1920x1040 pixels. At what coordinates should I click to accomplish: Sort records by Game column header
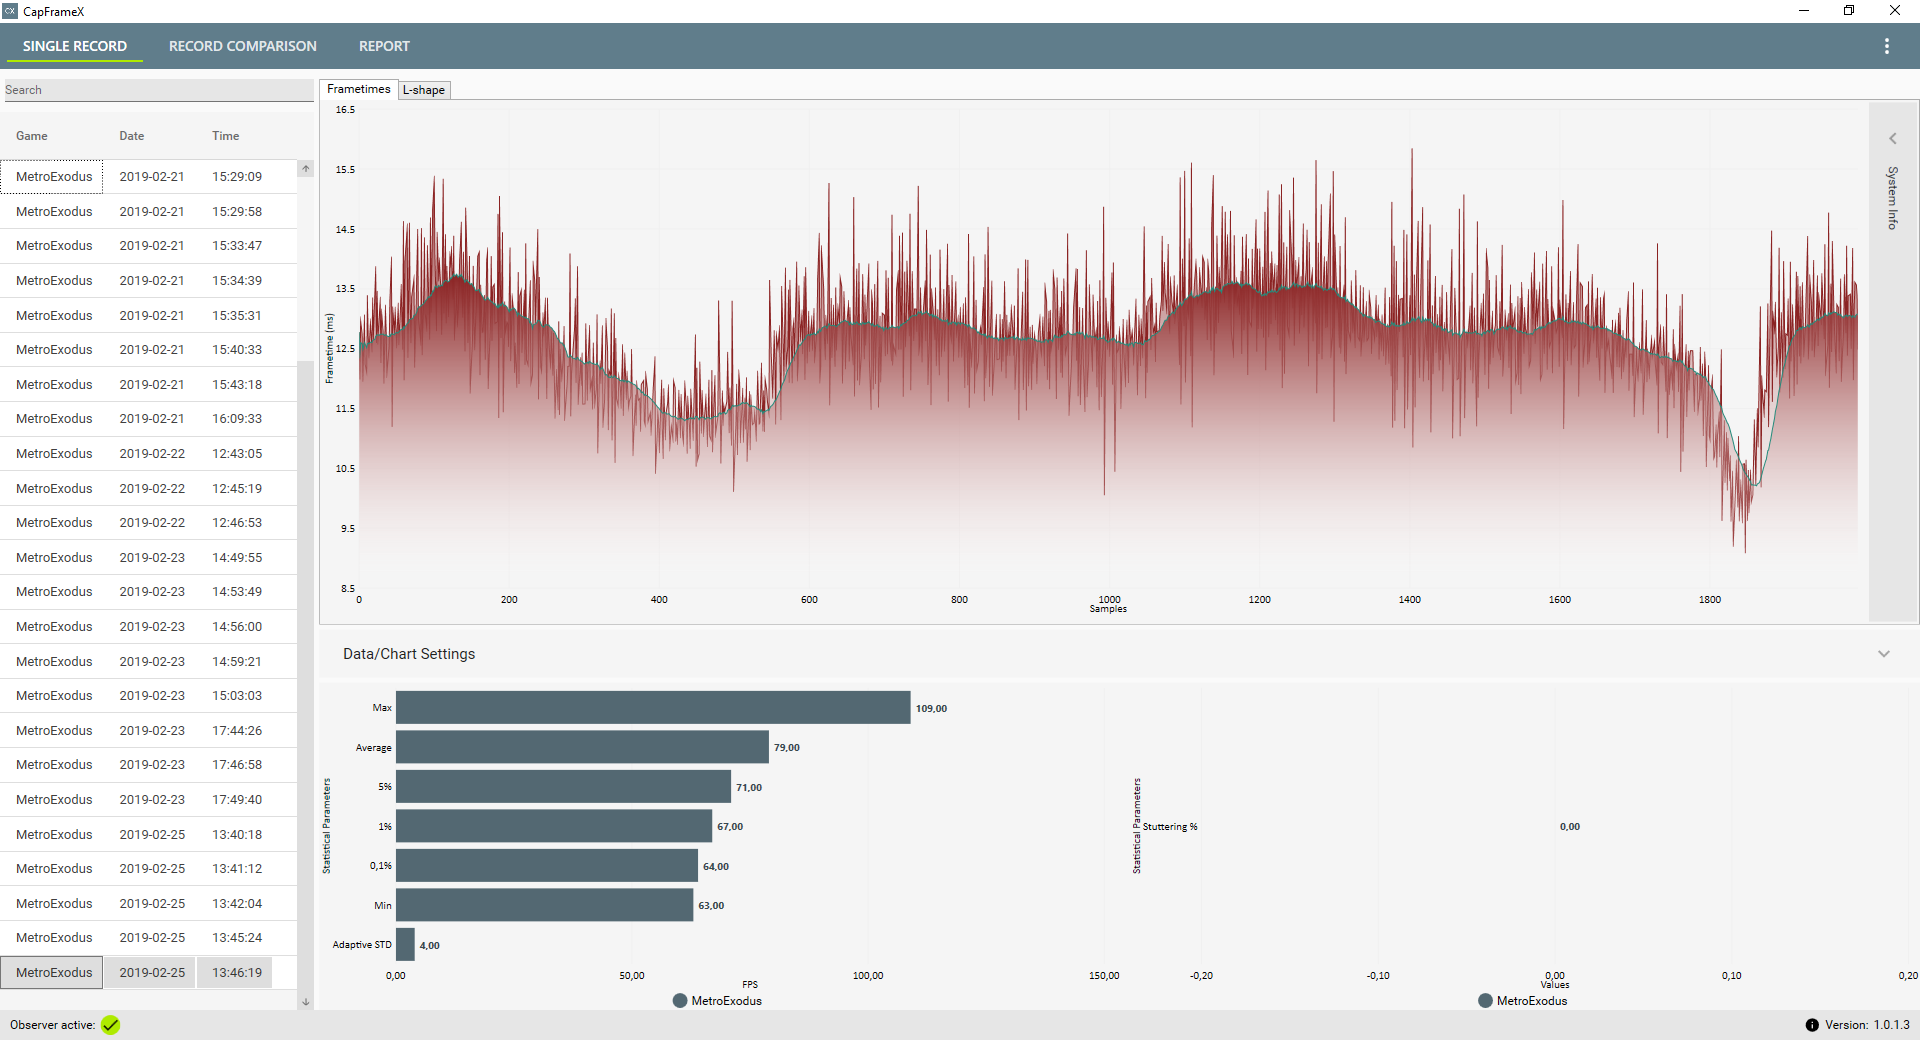(32, 136)
